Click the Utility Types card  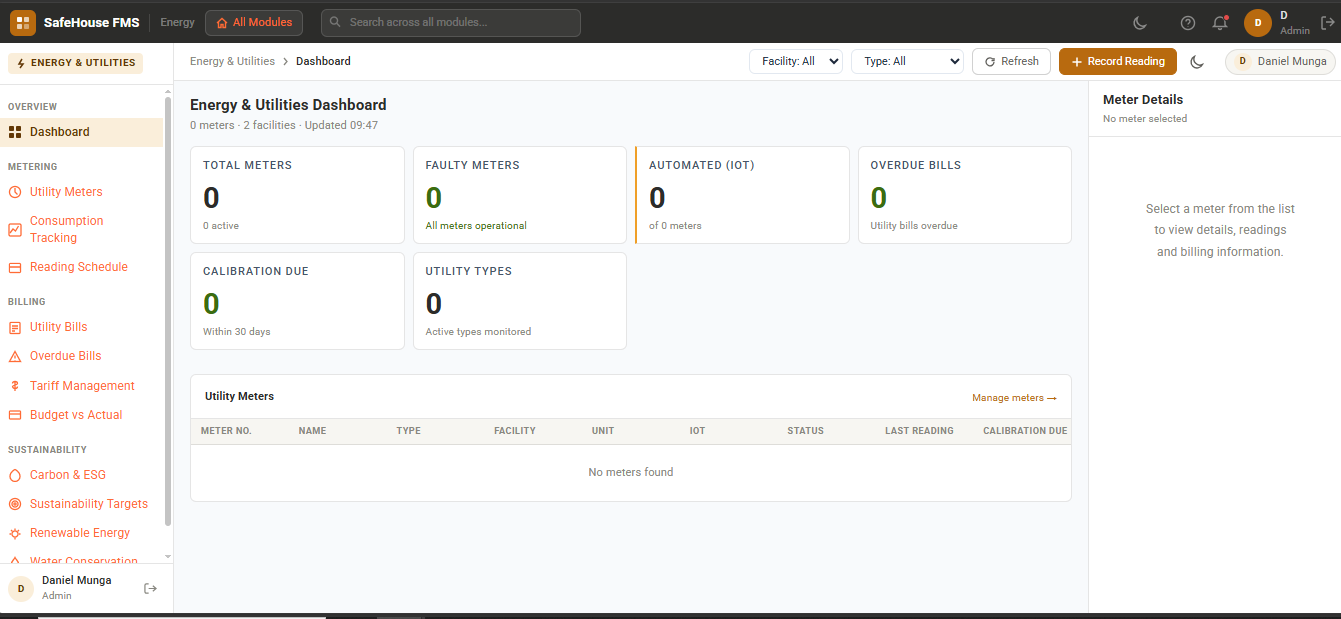(520, 301)
